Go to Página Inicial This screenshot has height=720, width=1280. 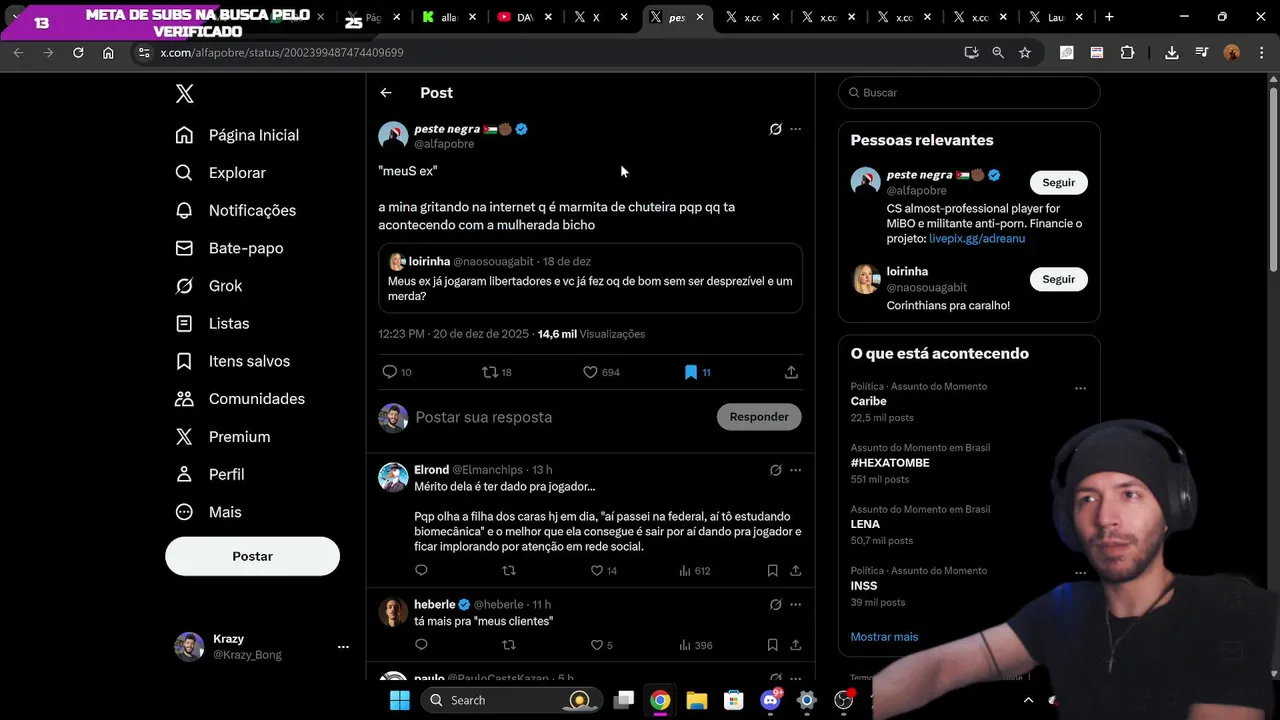238,135
